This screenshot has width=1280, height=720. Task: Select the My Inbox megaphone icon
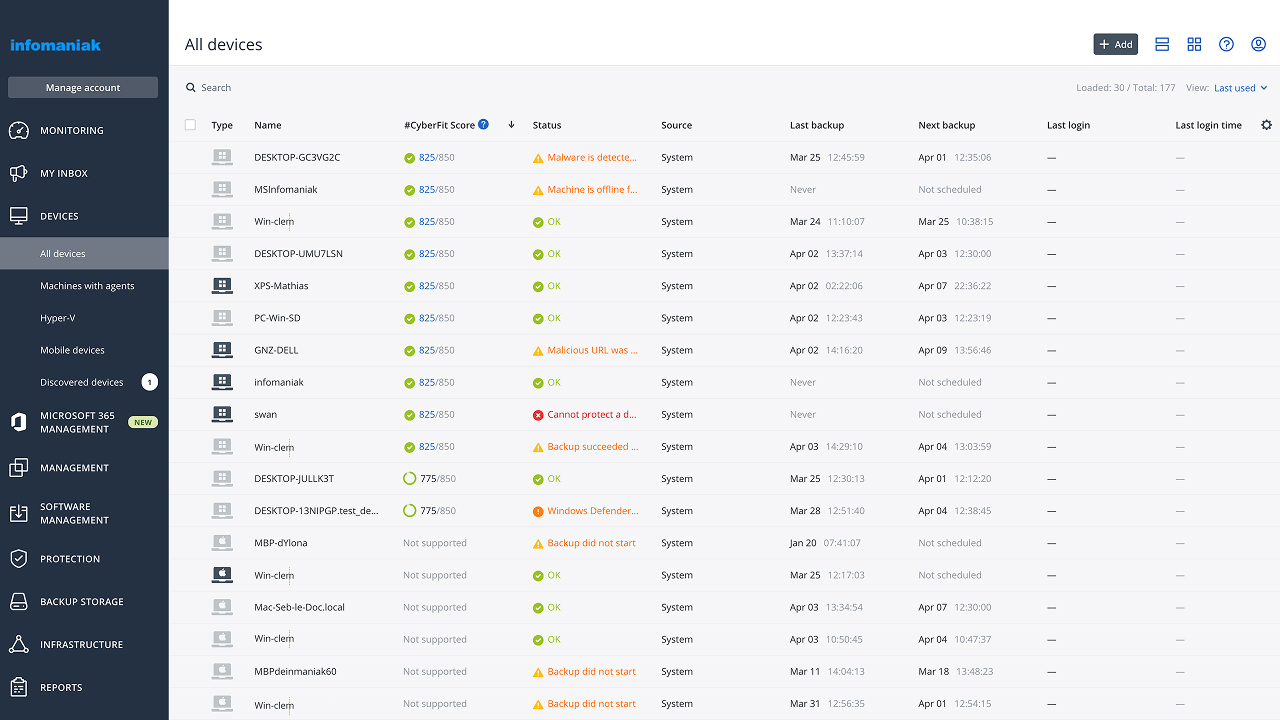(x=20, y=173)
